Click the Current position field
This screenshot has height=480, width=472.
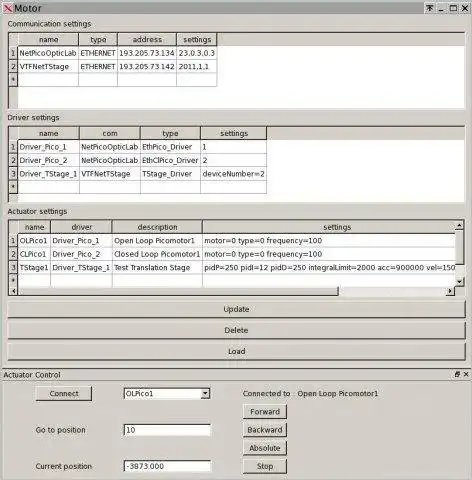point(167,466)
